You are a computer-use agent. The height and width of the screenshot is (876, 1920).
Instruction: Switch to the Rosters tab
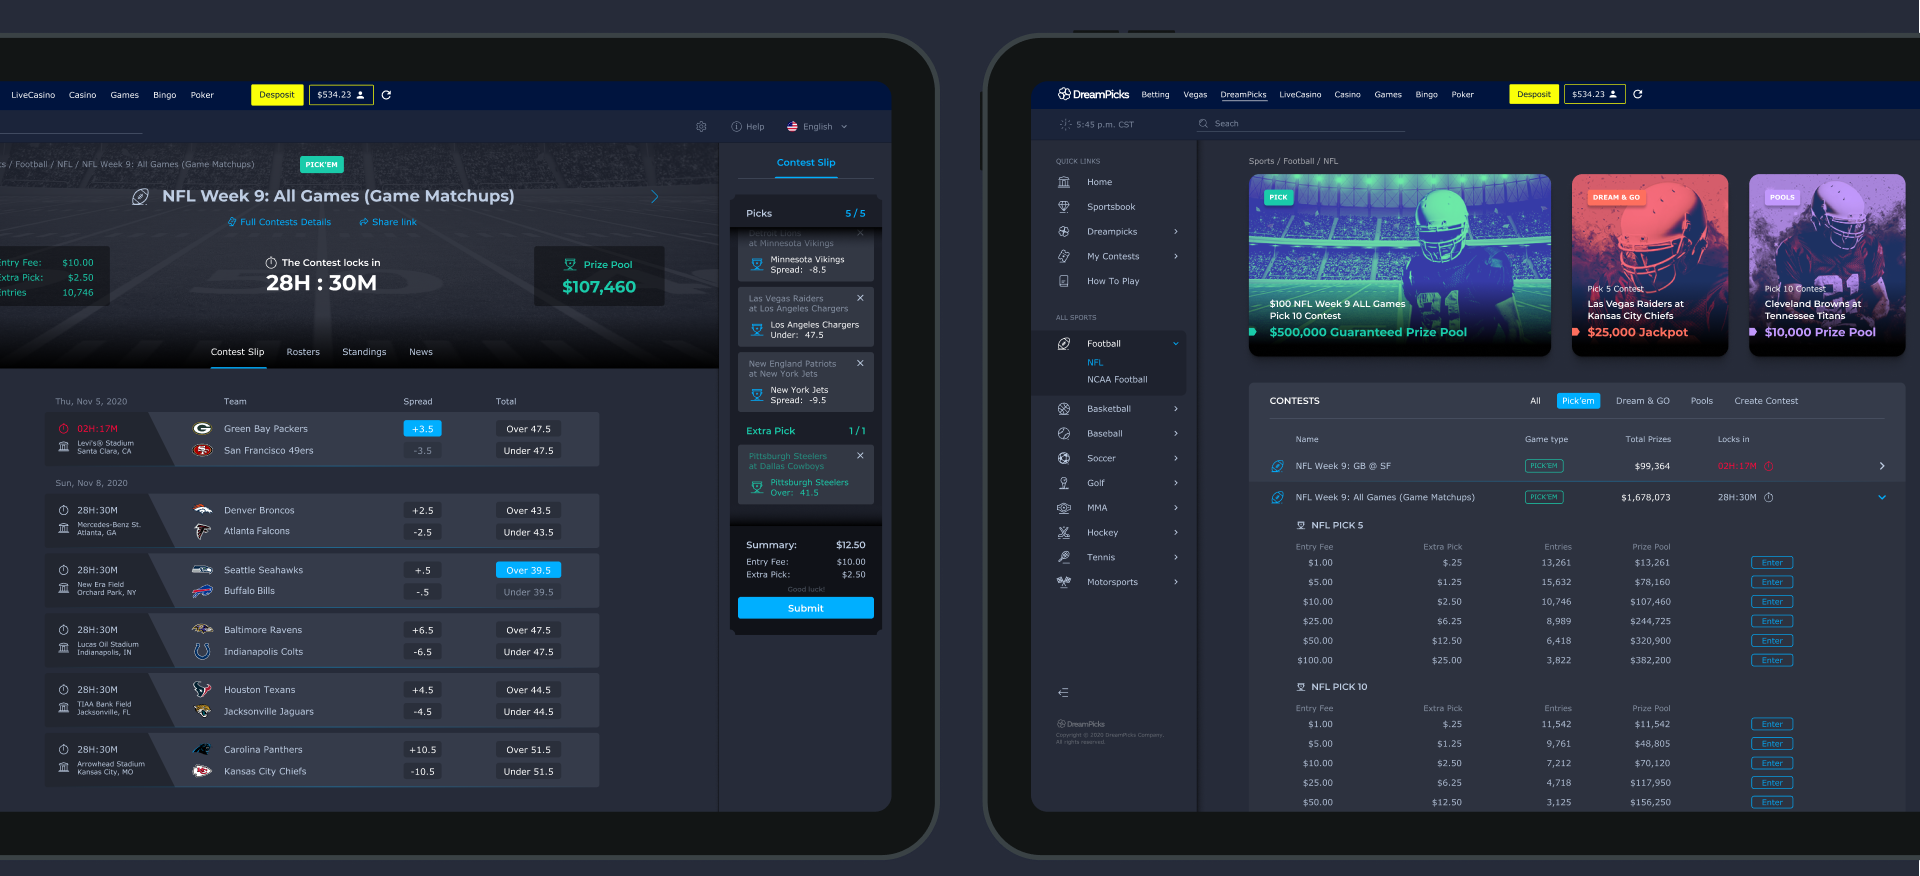tap(303, 352)
